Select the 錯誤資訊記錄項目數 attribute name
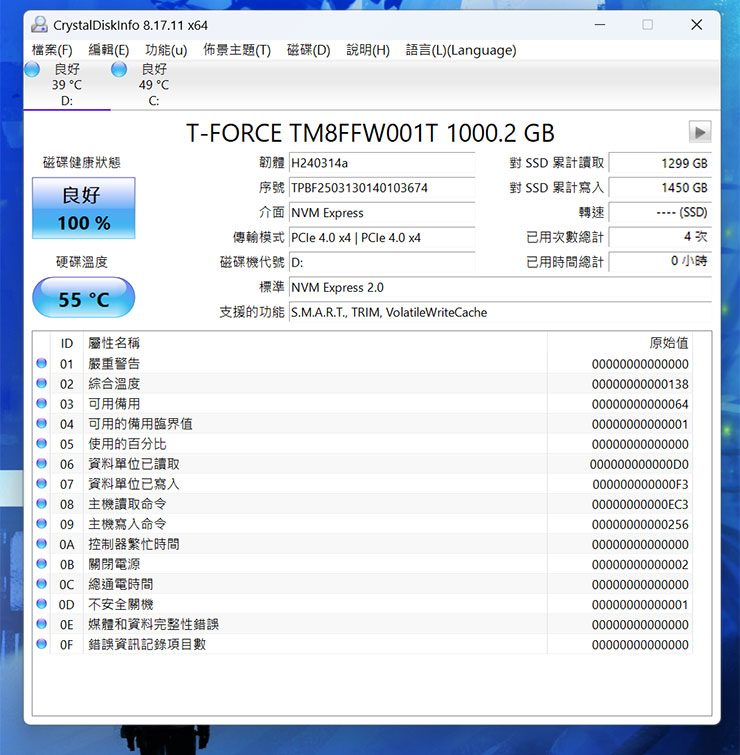The height and width of the screenshot is (755, 740). point(147,645)
